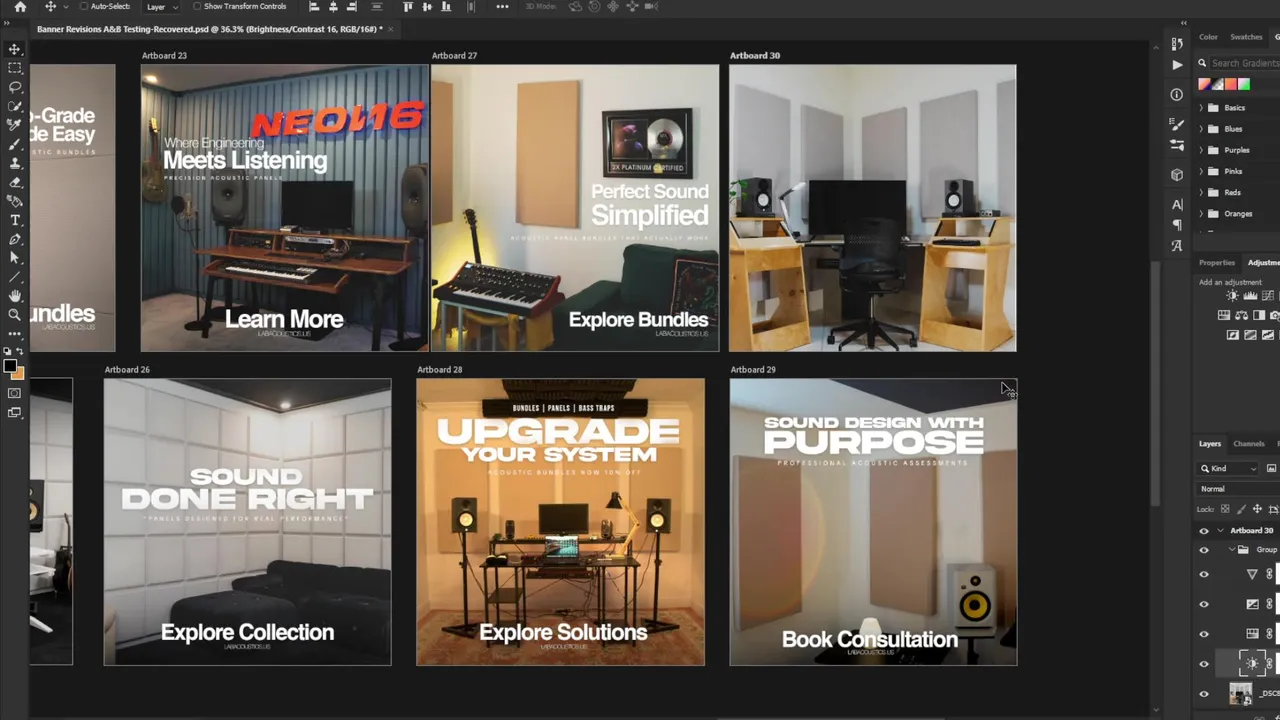Image resolution: width=1280 pixels, height=720 pixels.
Task: Open the Kind filter dropdown in Layers
Action: (x=1229, y=468)
